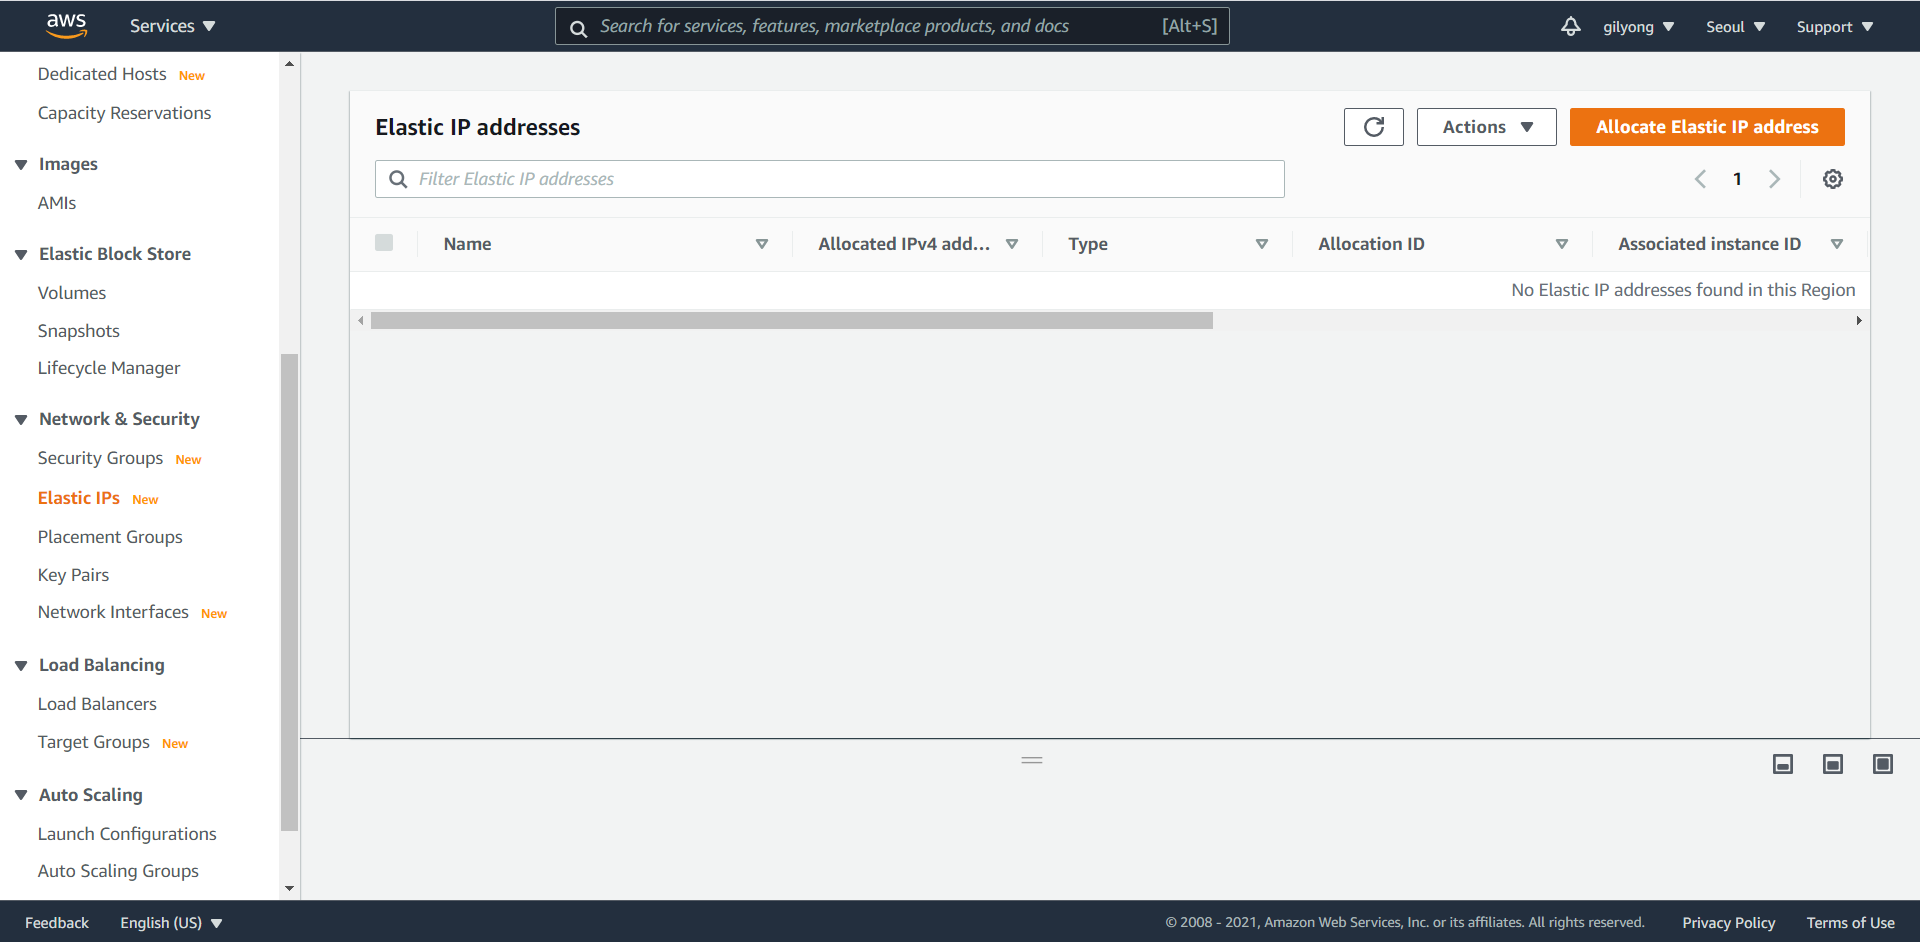Collapse the Auto Scaling section
The image size is (1920, 942).
click(x=21, y=796)
